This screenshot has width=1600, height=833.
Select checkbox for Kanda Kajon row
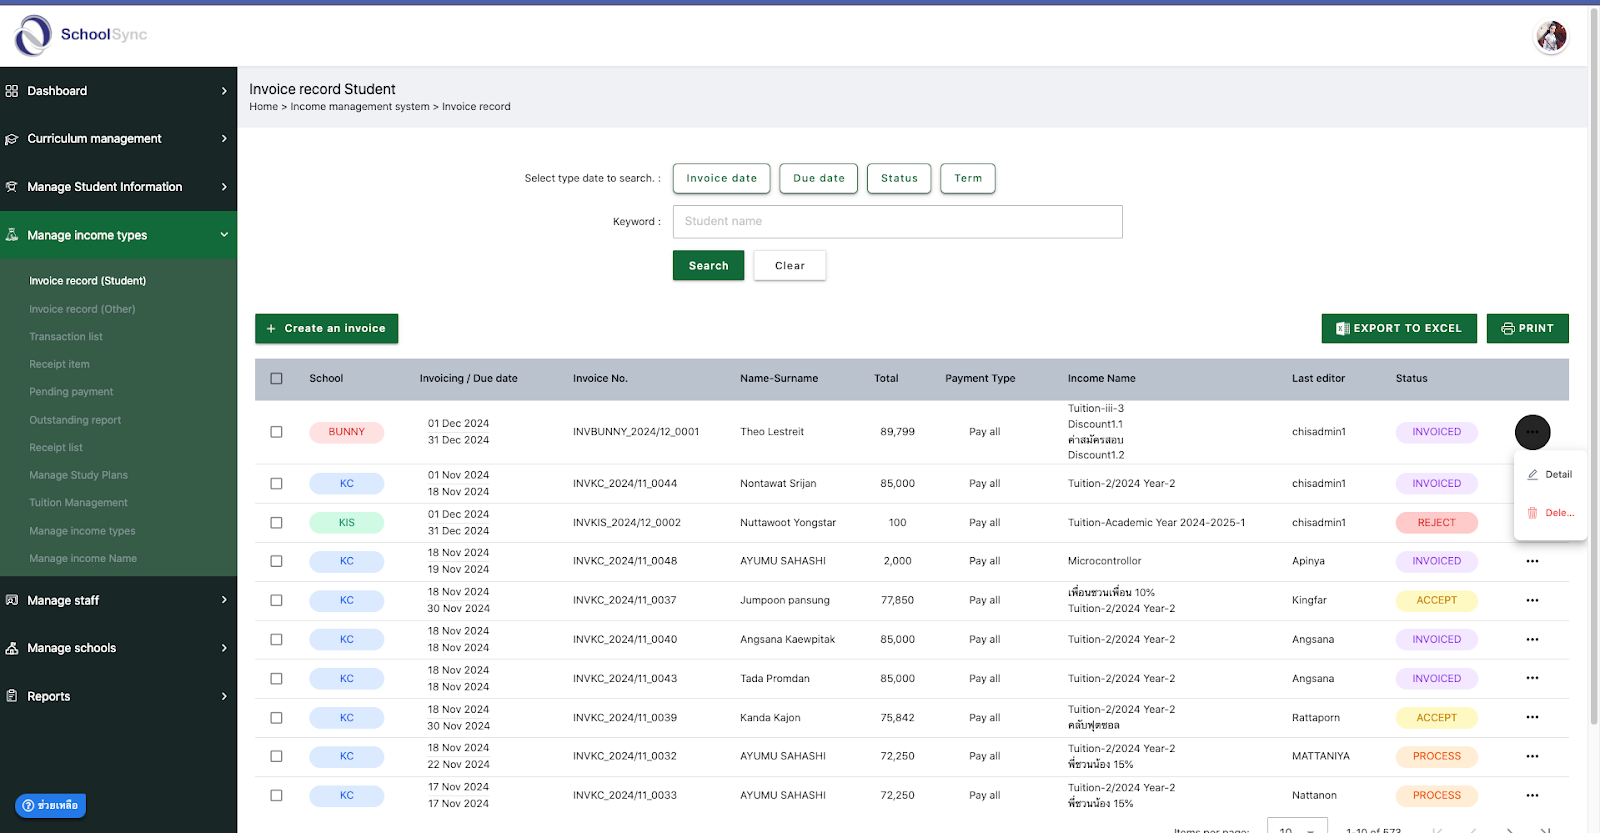tap(276, 717)
